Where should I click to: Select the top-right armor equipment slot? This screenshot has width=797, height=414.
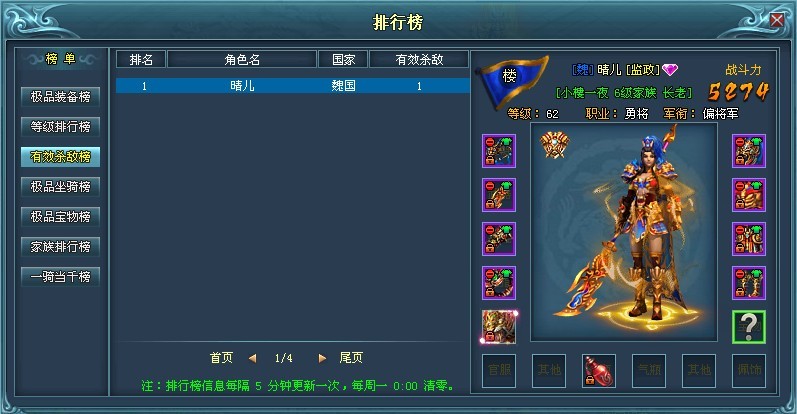(x=749, y=151)
